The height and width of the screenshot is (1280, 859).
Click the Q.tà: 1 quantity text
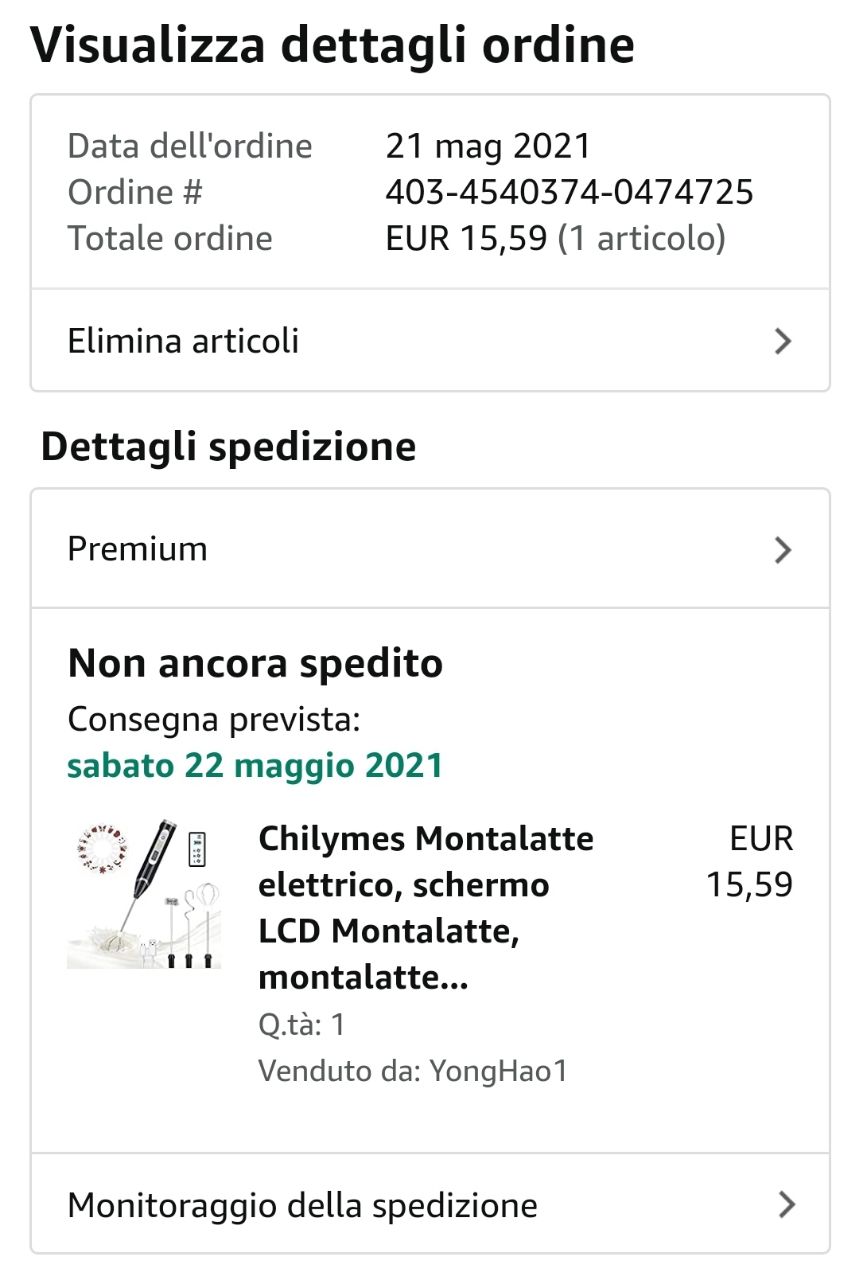tap(301, 1025)
